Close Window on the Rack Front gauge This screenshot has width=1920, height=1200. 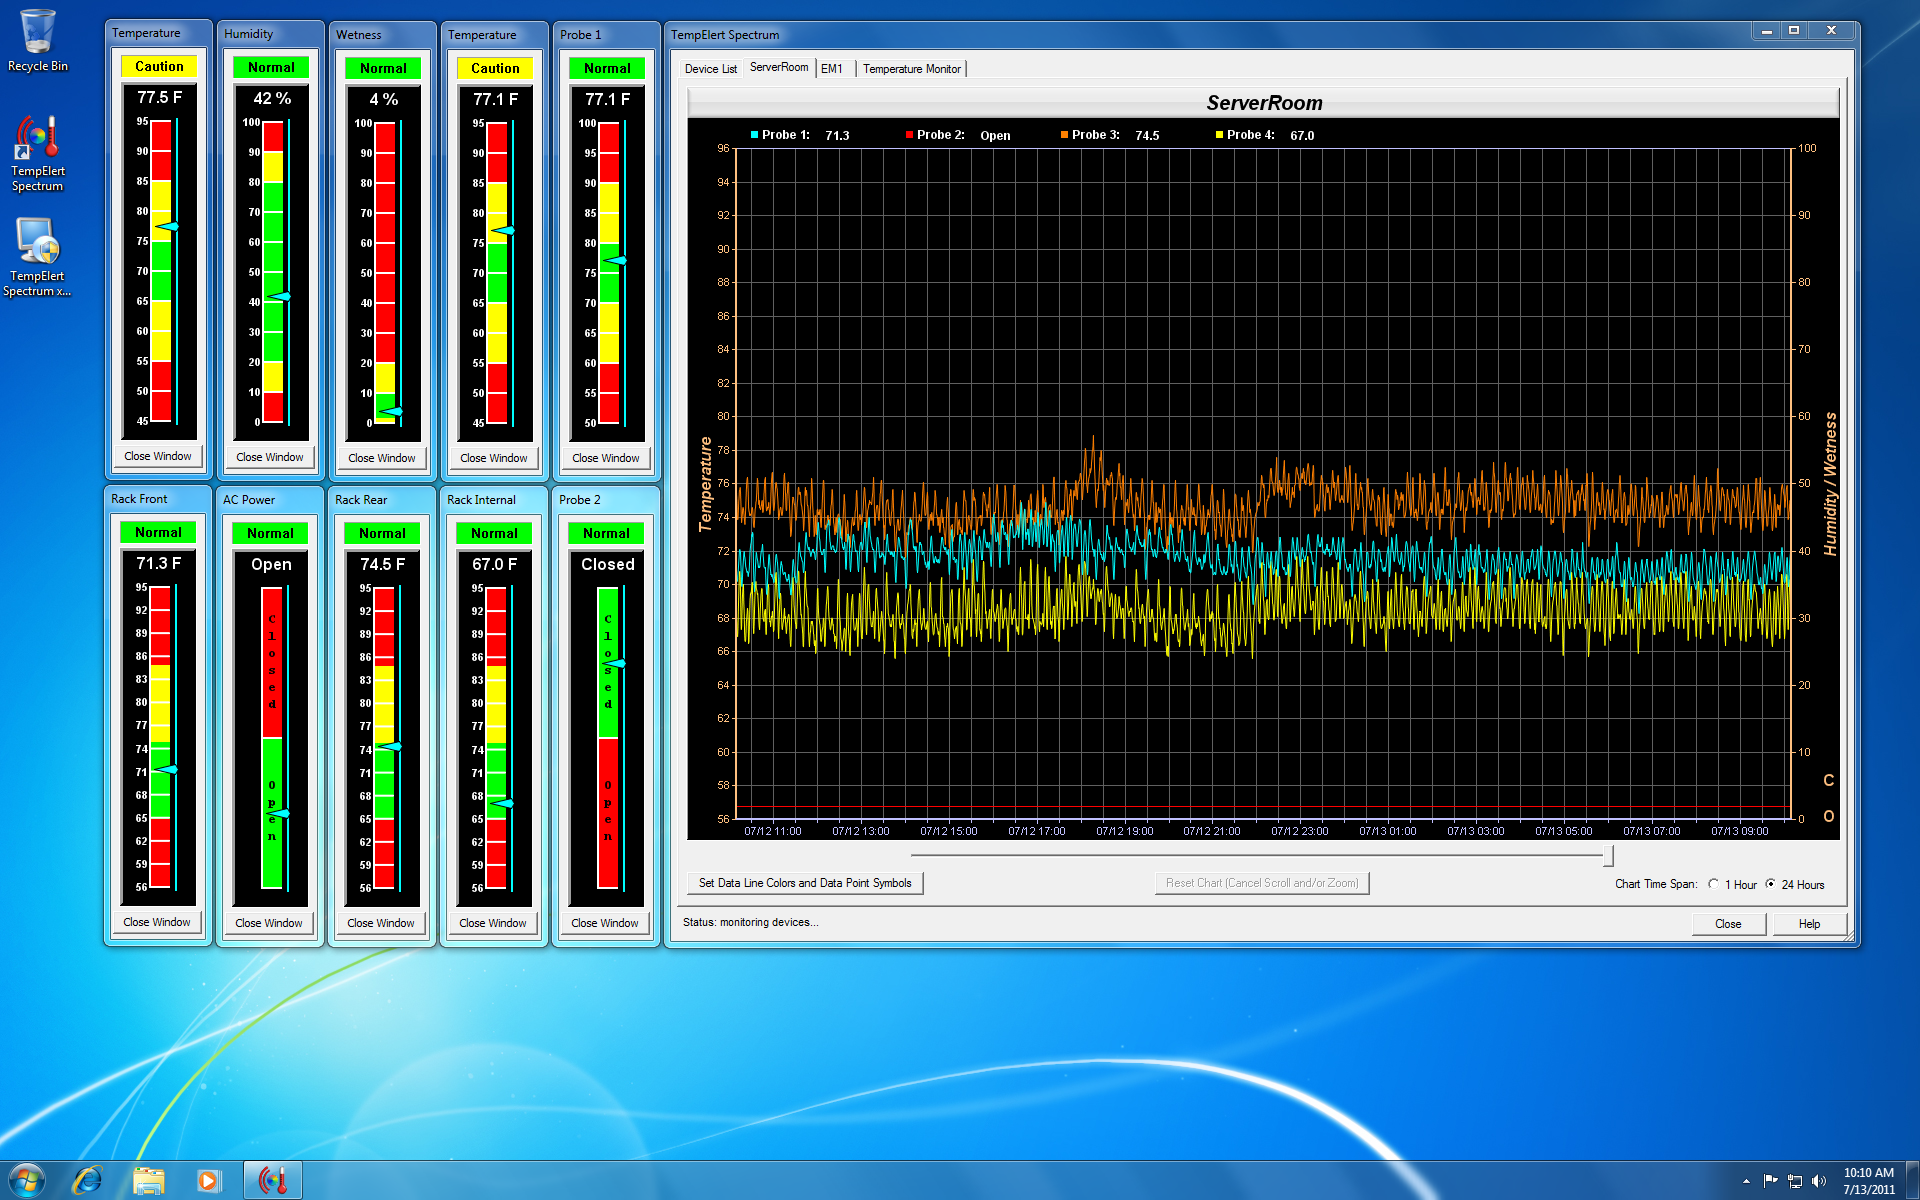click(157, 922)
